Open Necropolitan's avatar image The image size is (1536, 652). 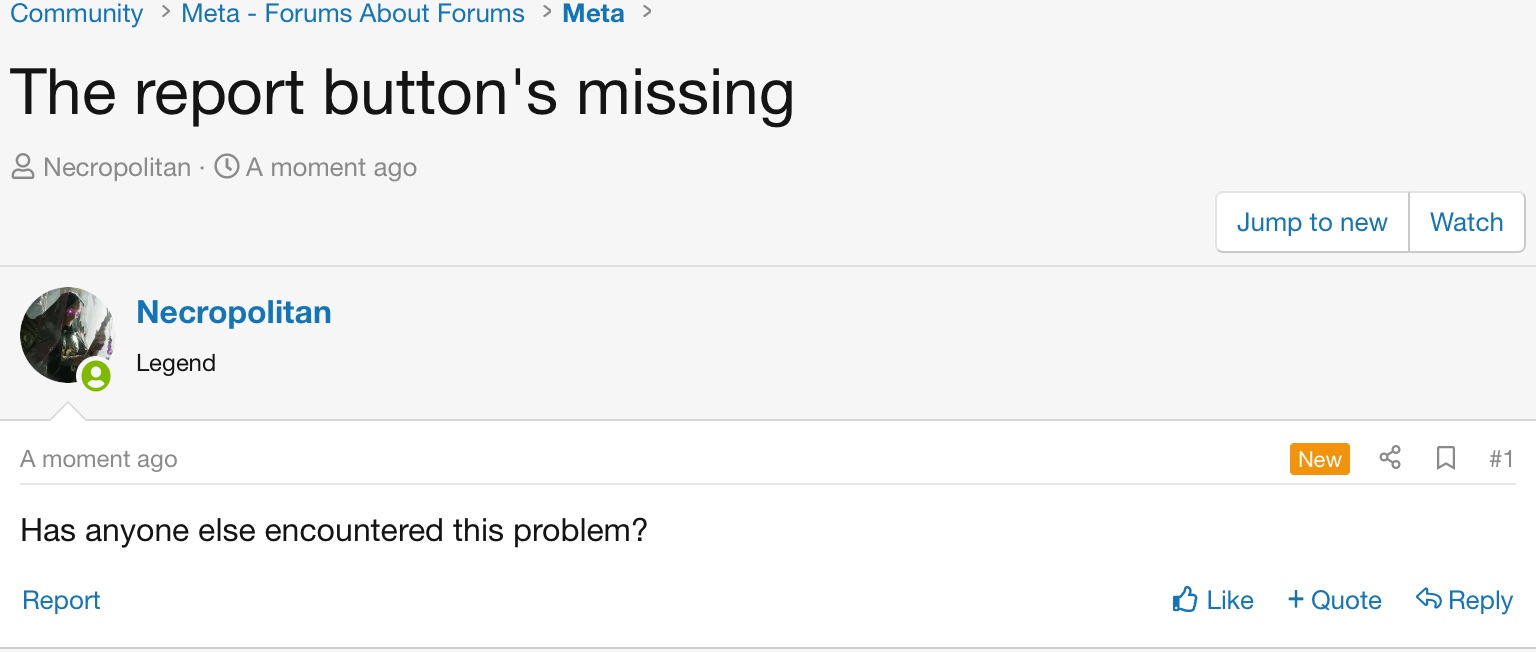click(66, 334)
